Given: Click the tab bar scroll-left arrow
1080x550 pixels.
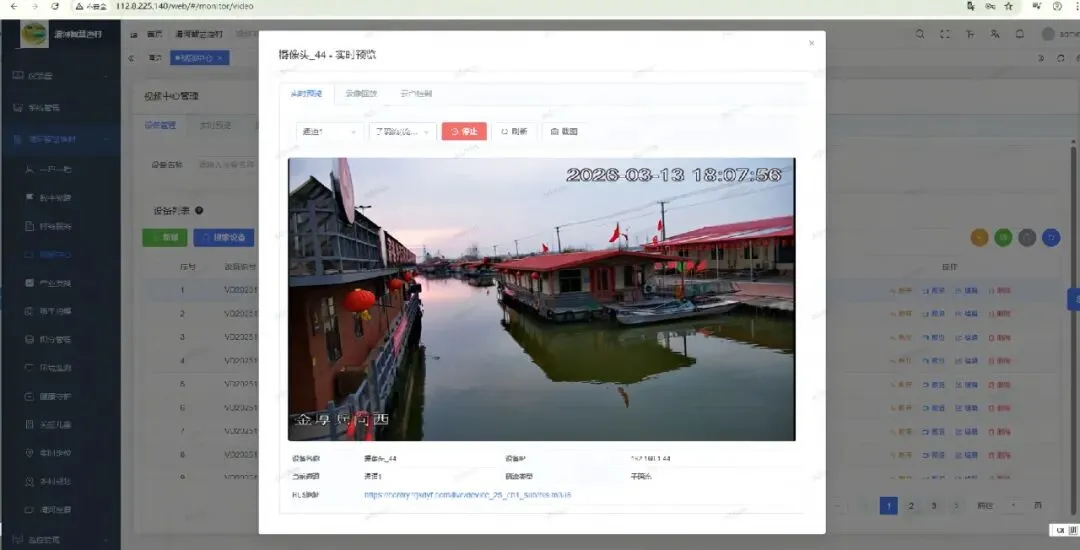Looking at the screenshot, I should pos(131,59).
